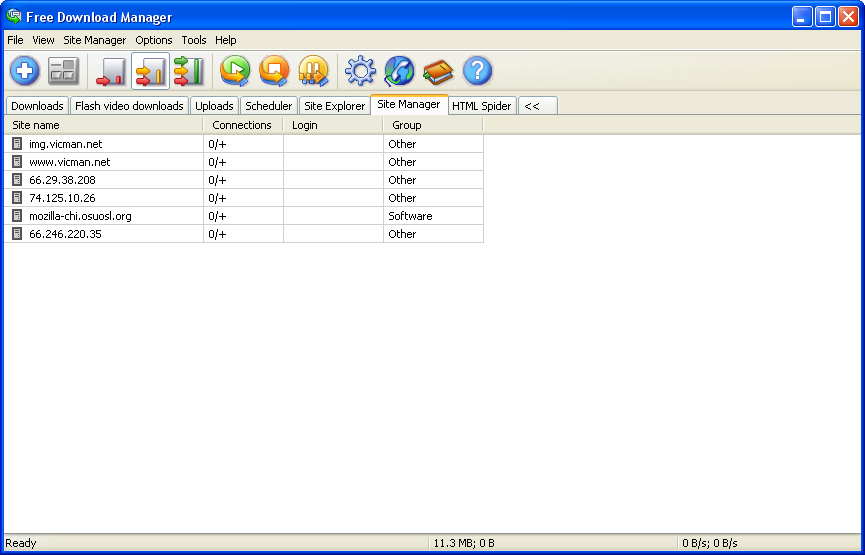Switch to the HTML Spider tab
This screenshot has height=555, width=865.
[x=482, y=106]
